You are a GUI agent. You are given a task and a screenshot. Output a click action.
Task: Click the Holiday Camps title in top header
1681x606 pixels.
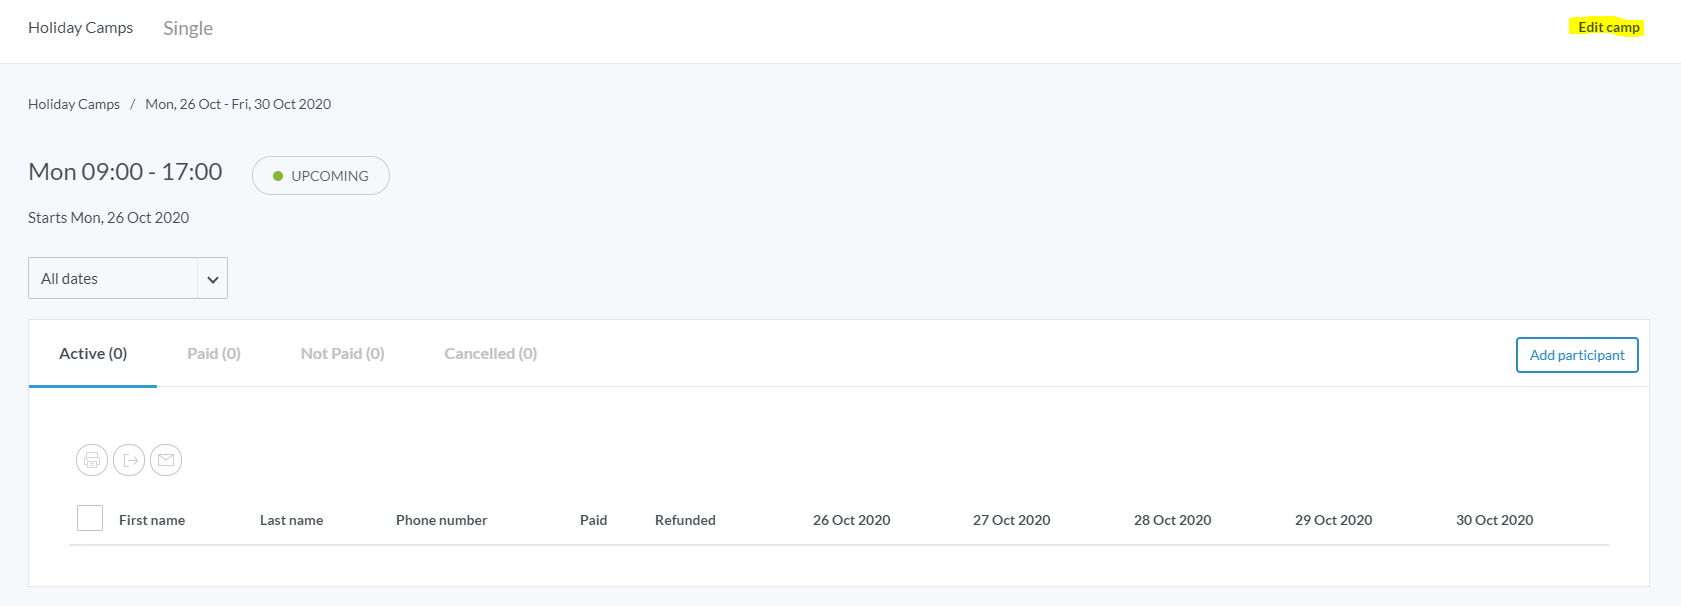click(80, 28)
